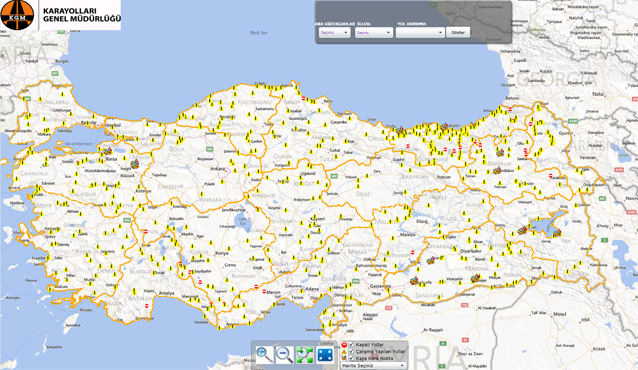Select the accident marker north of Erzurum

[x=500, y=152]
